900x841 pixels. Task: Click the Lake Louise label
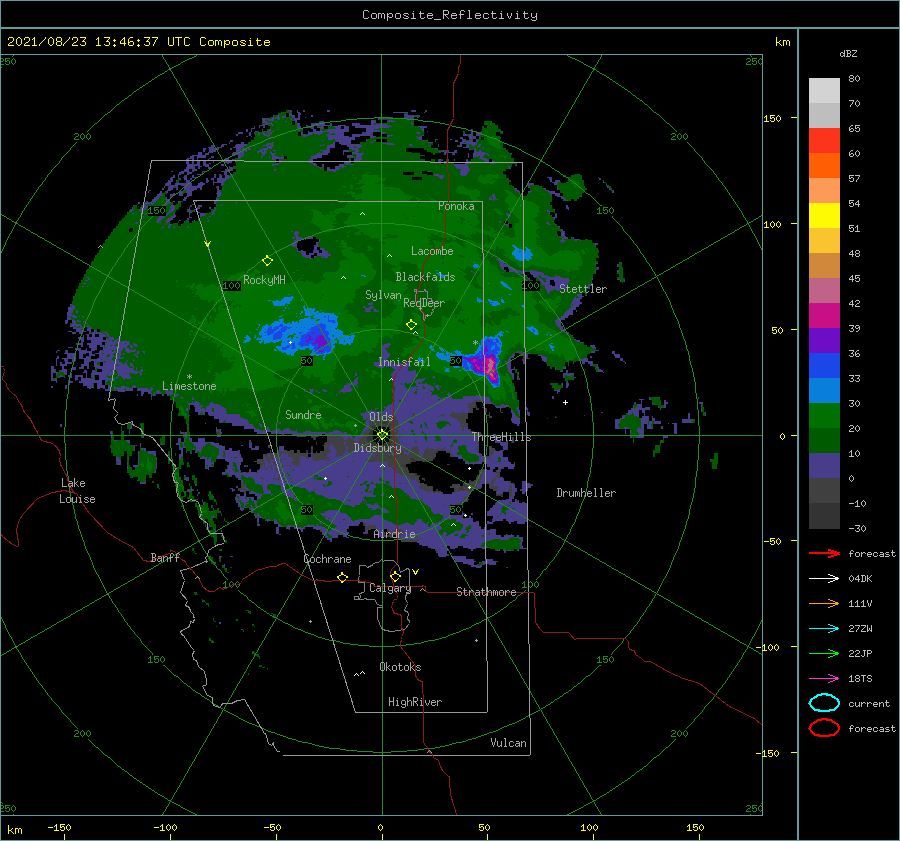(x=77, y=491)
